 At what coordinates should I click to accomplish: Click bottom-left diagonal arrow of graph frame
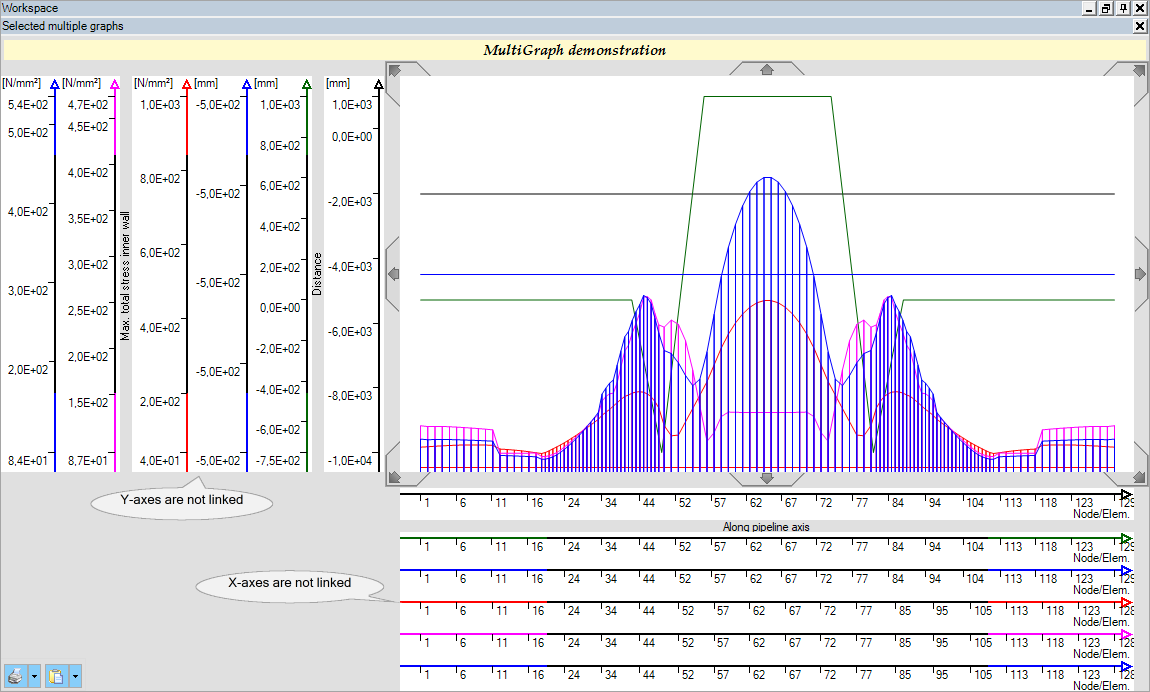pos(395,477)
